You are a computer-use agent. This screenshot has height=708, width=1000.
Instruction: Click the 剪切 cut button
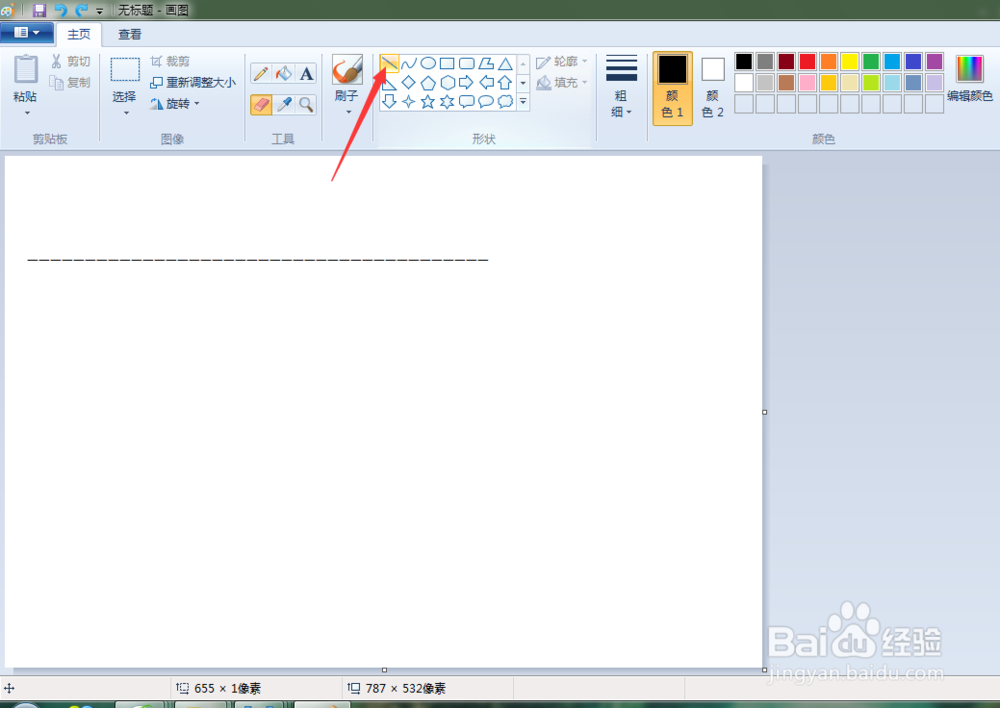71,61
